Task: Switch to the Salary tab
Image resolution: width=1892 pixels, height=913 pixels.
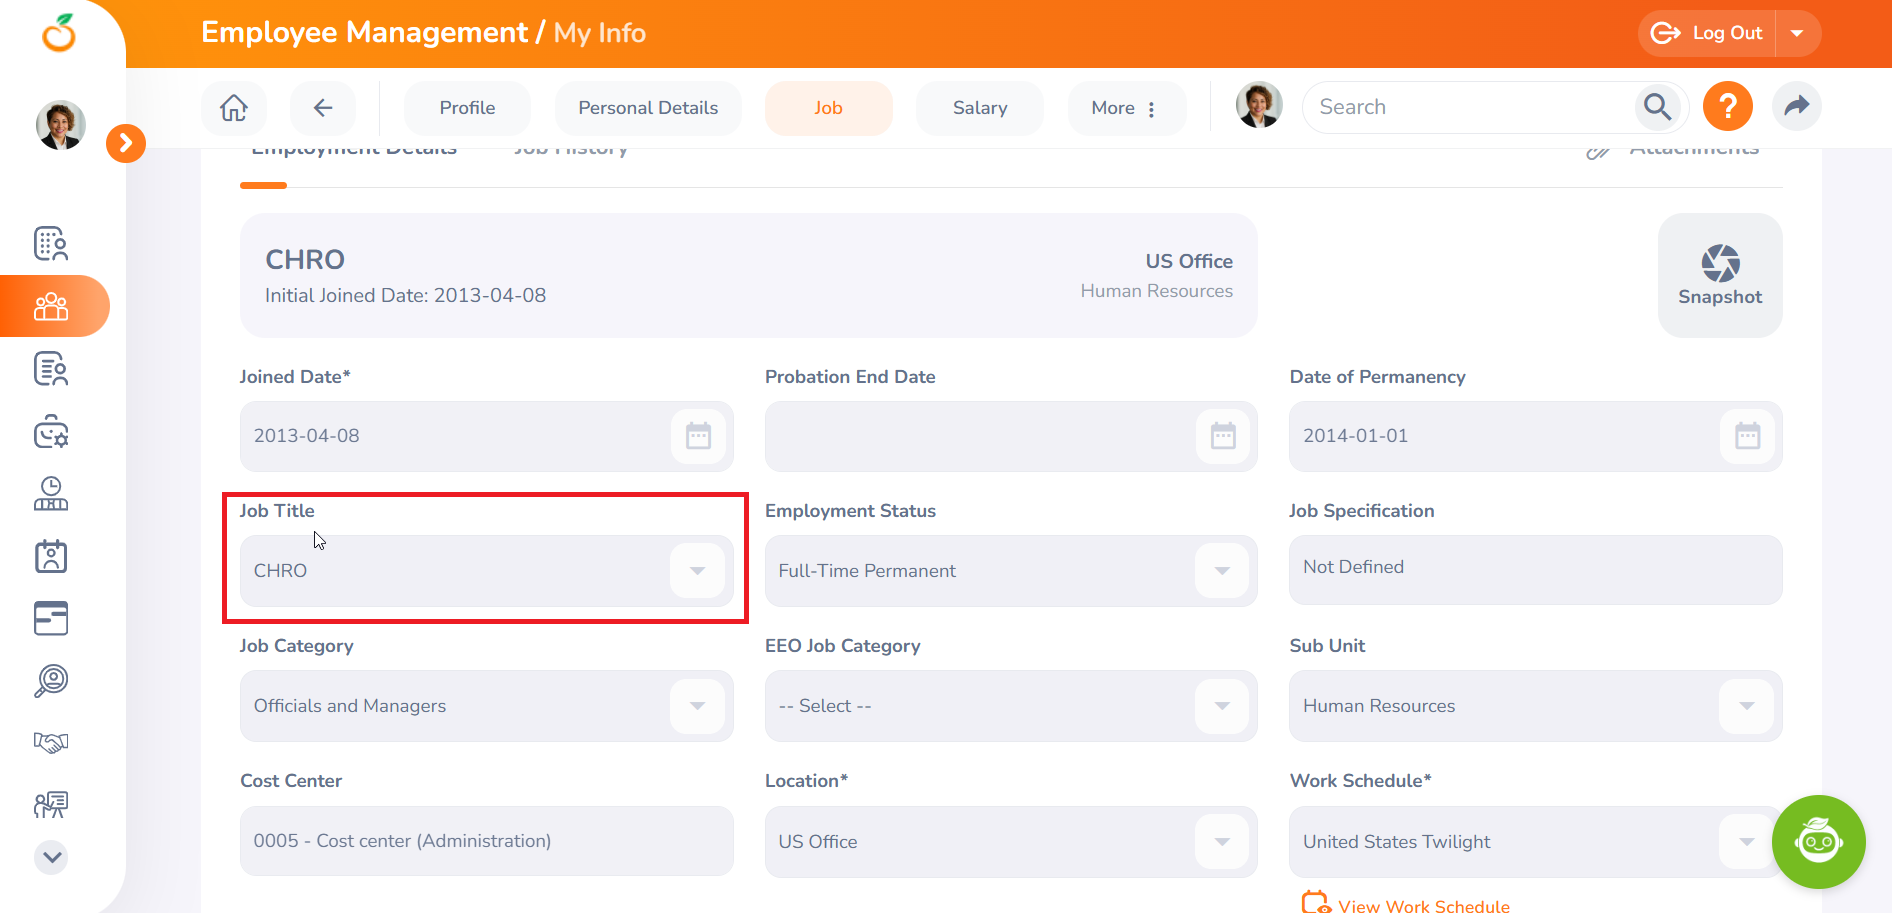Action: [979, 108]
